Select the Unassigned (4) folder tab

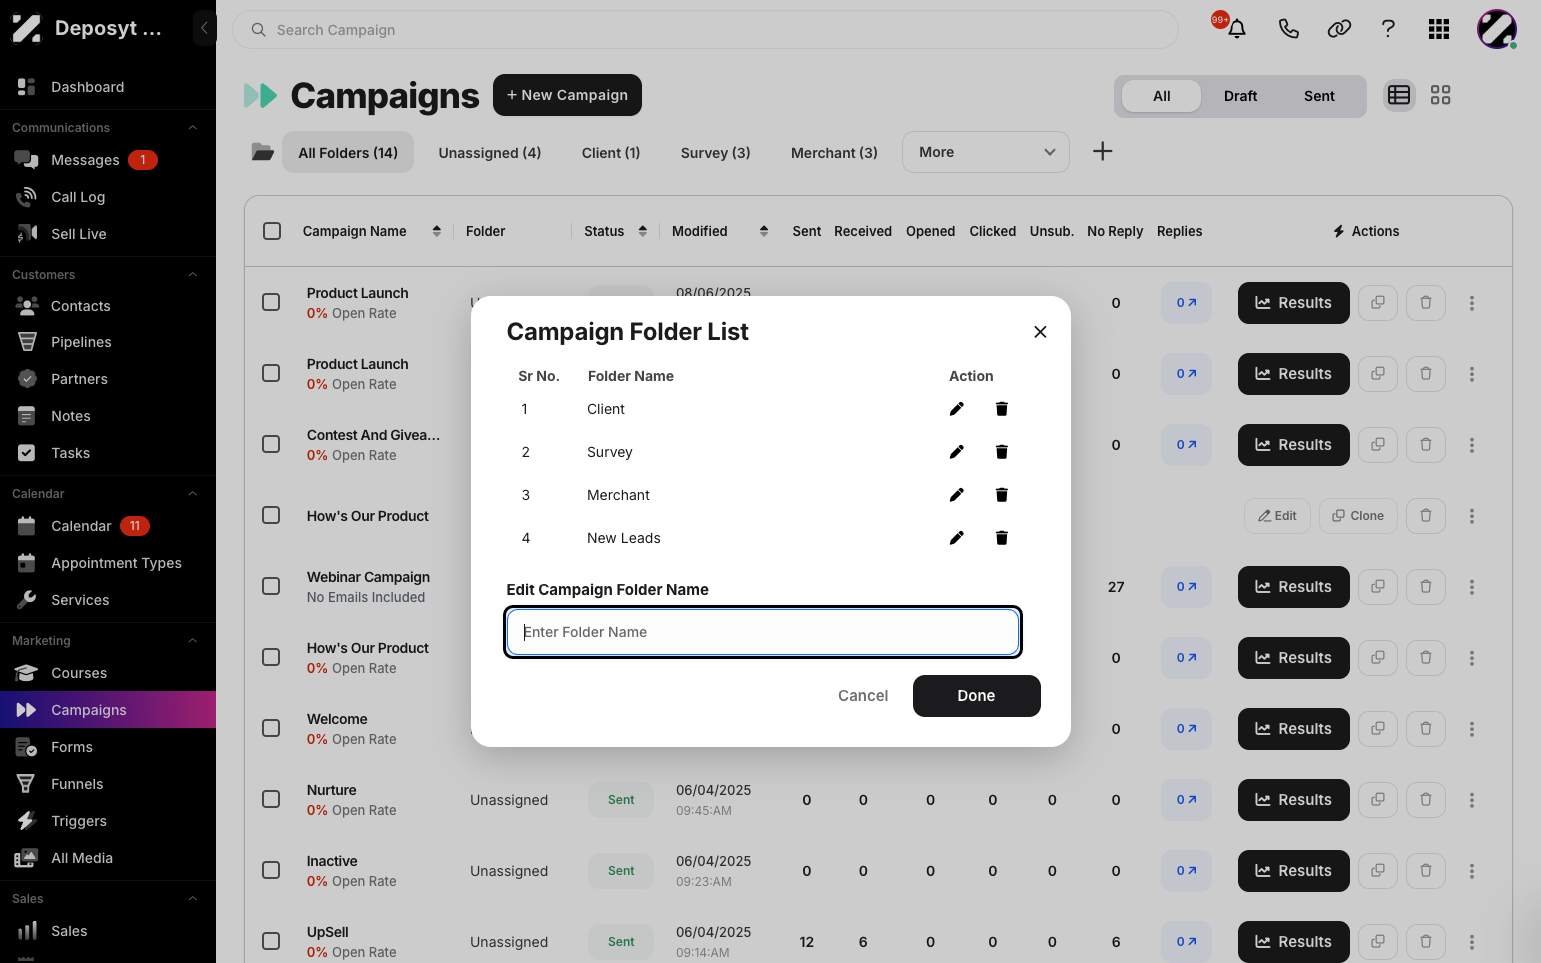tap(490, 153)
